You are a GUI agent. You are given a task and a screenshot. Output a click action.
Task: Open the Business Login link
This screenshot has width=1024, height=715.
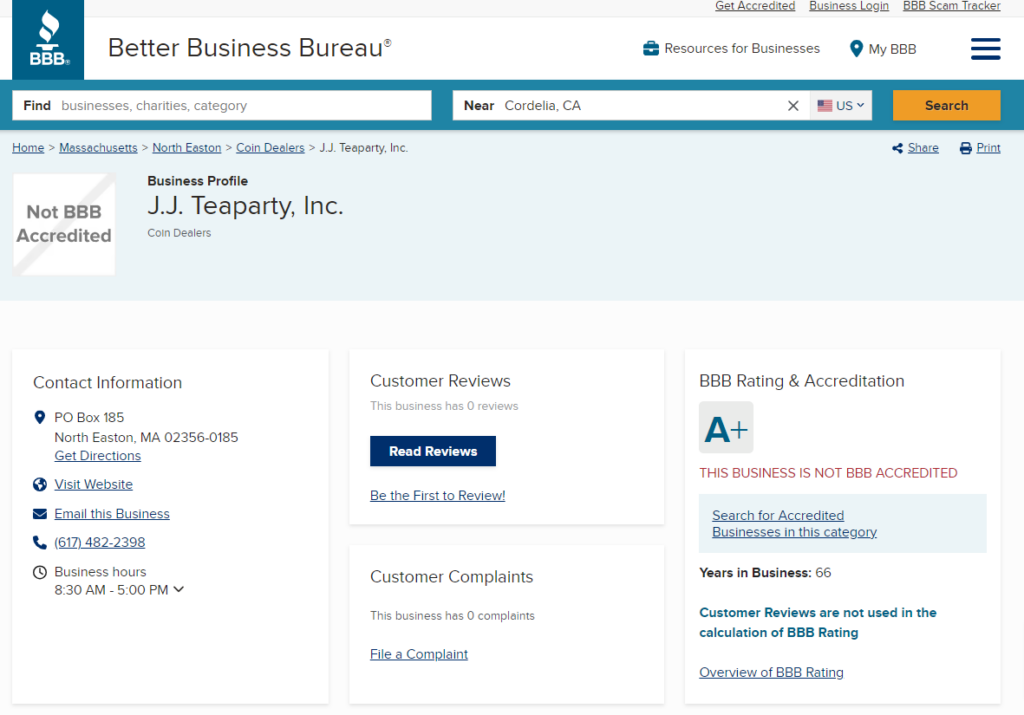pyautogui.click(x=849, y=6)
